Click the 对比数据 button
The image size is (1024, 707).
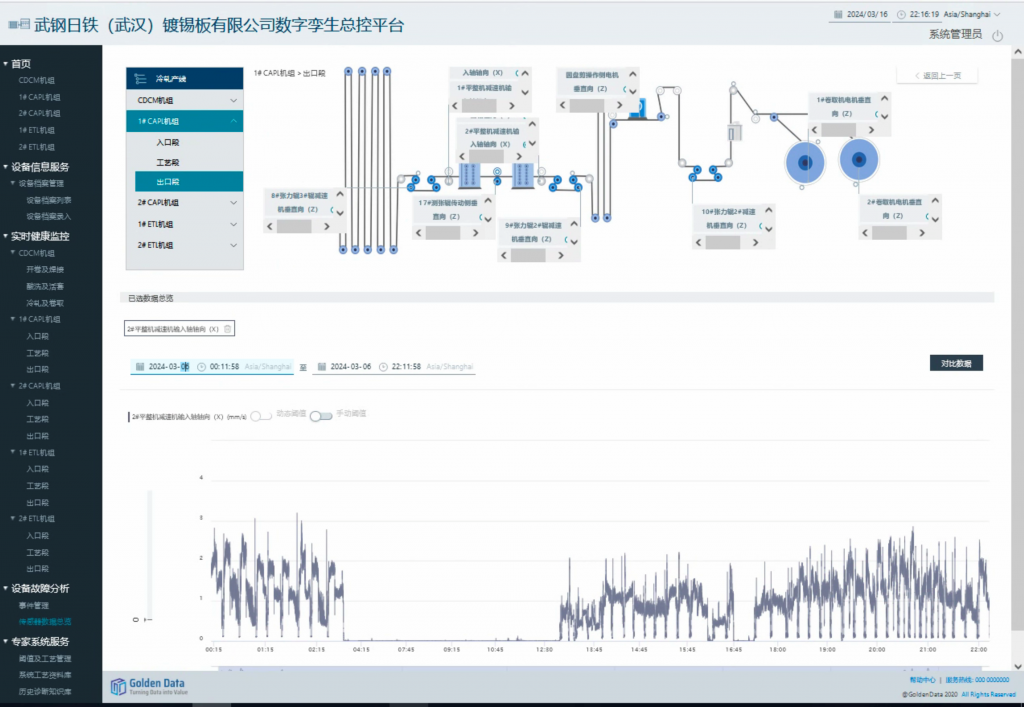click(x=956, y=363)
